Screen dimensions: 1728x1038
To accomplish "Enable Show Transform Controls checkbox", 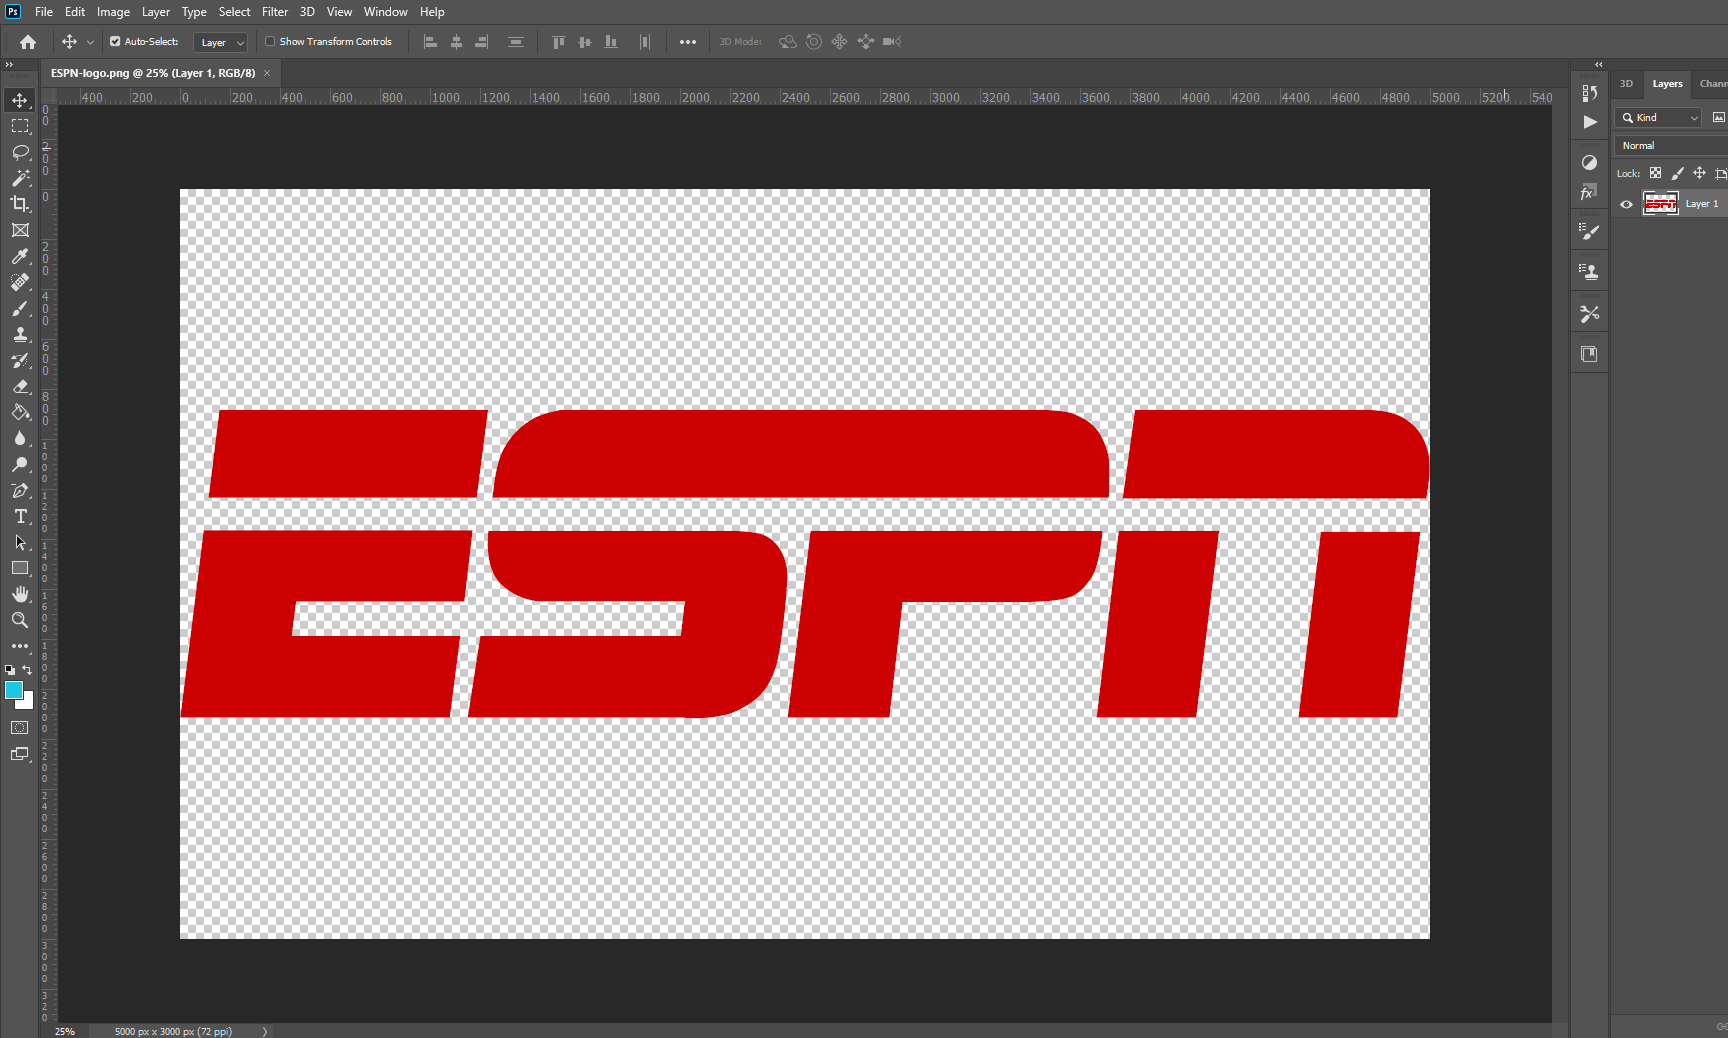I will (270, 42).
